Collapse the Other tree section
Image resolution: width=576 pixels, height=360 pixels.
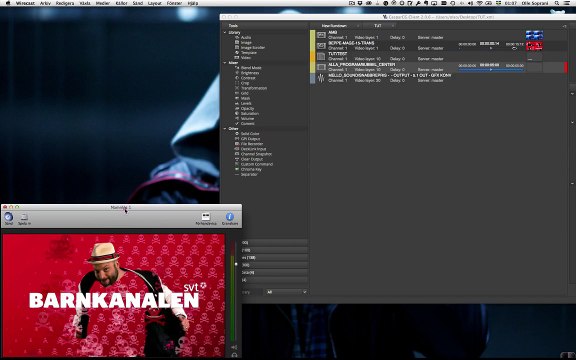tap(225, 129)
